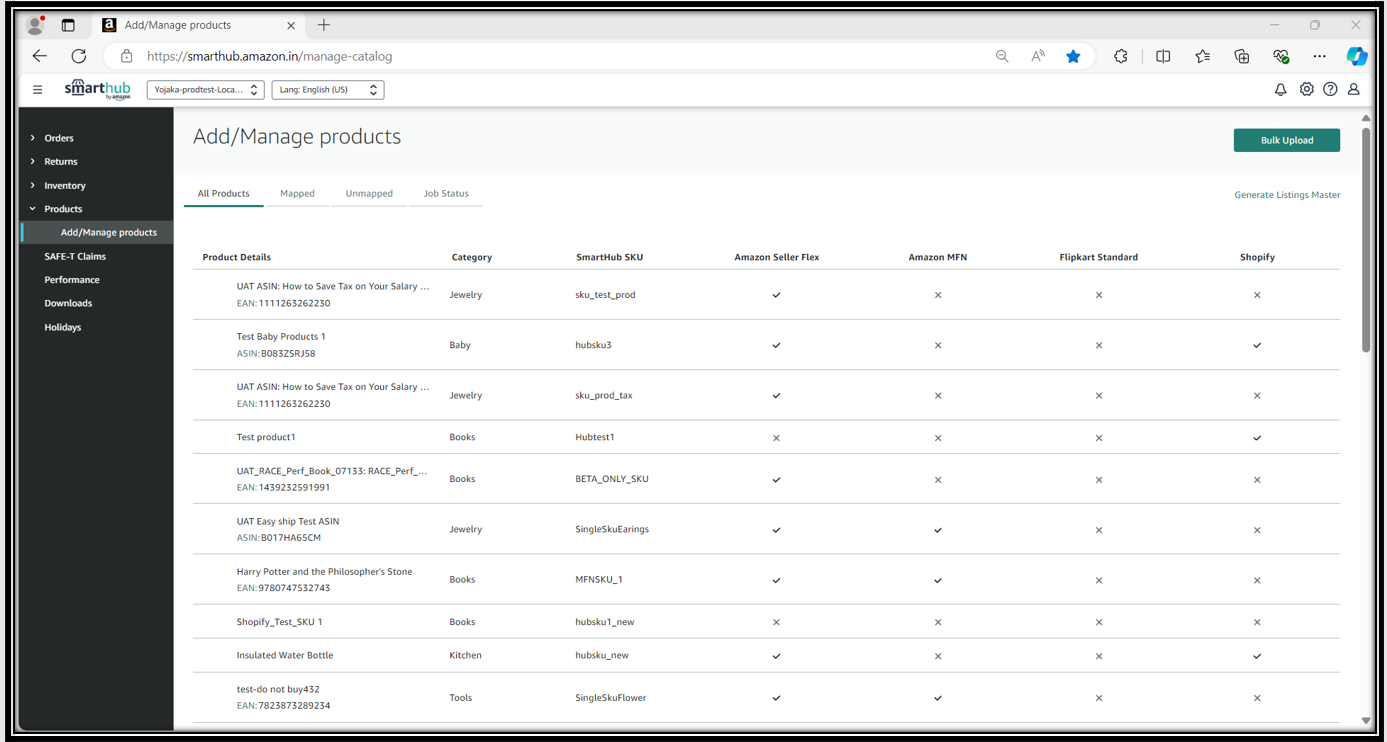
Task: Switch to the Job Status tab
Action: click(x=446, y=194)
